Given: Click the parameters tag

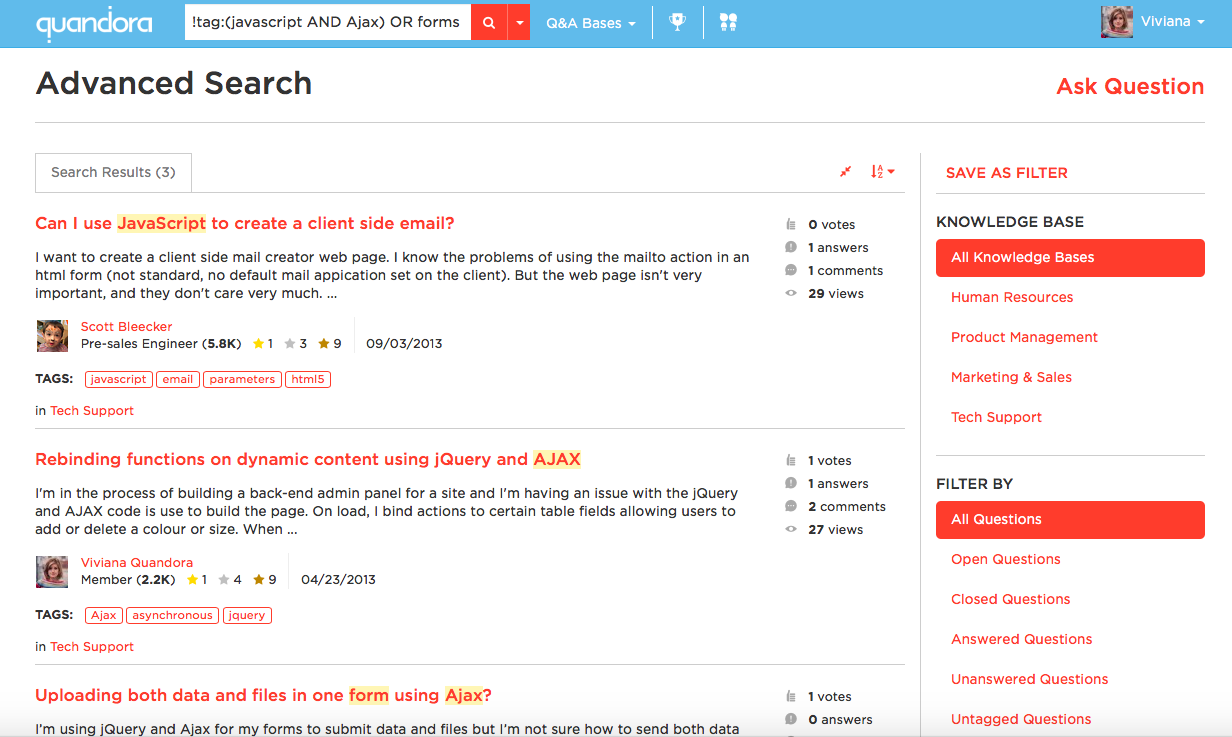Looking at the screenshot, I should coord(242,379).
